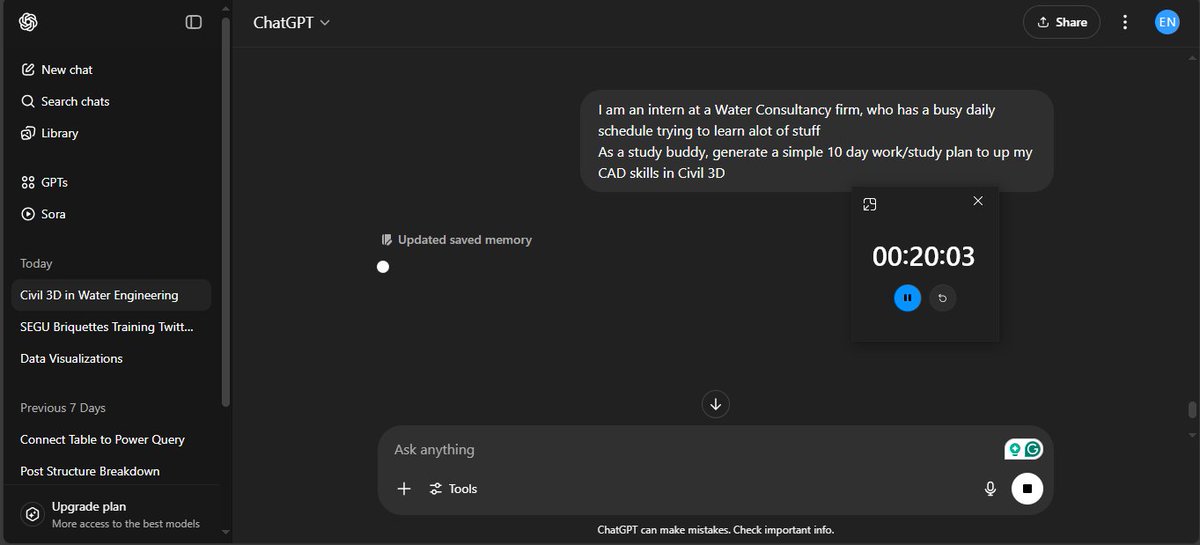Click the Sora play icon

click(28, 214)
